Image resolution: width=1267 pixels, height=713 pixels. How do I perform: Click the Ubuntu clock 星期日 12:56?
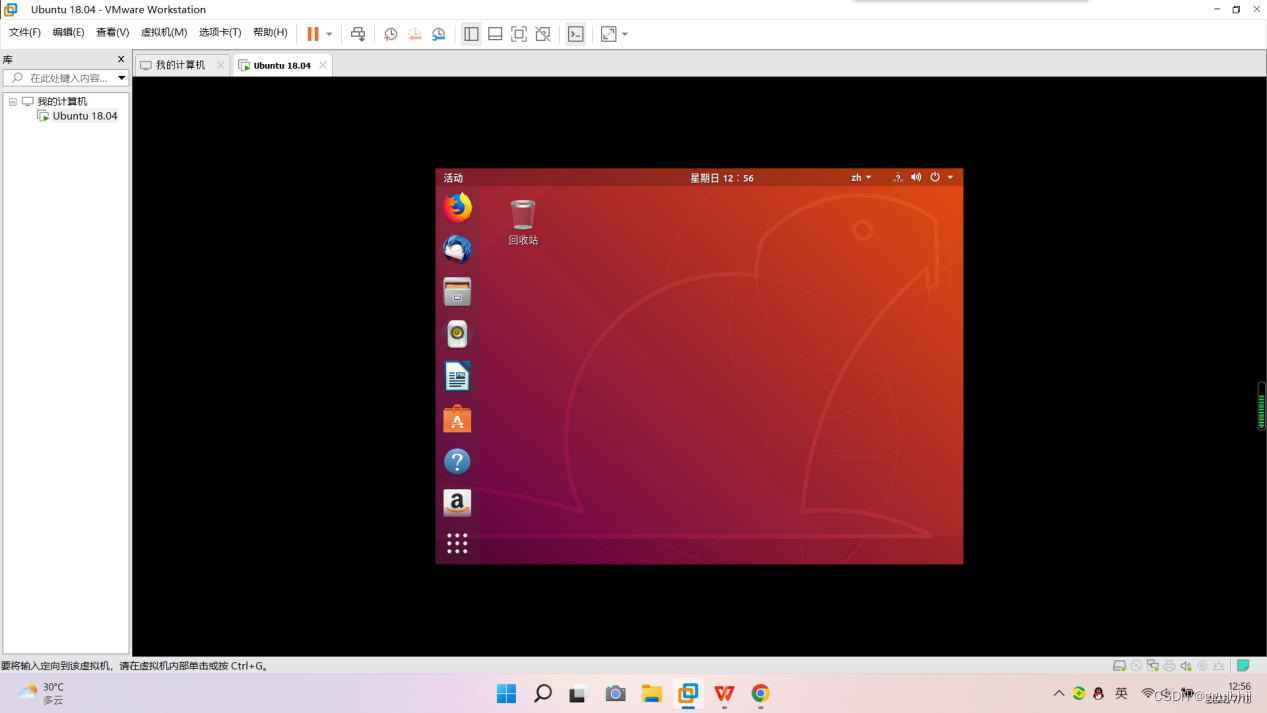[x=722, y=178]
